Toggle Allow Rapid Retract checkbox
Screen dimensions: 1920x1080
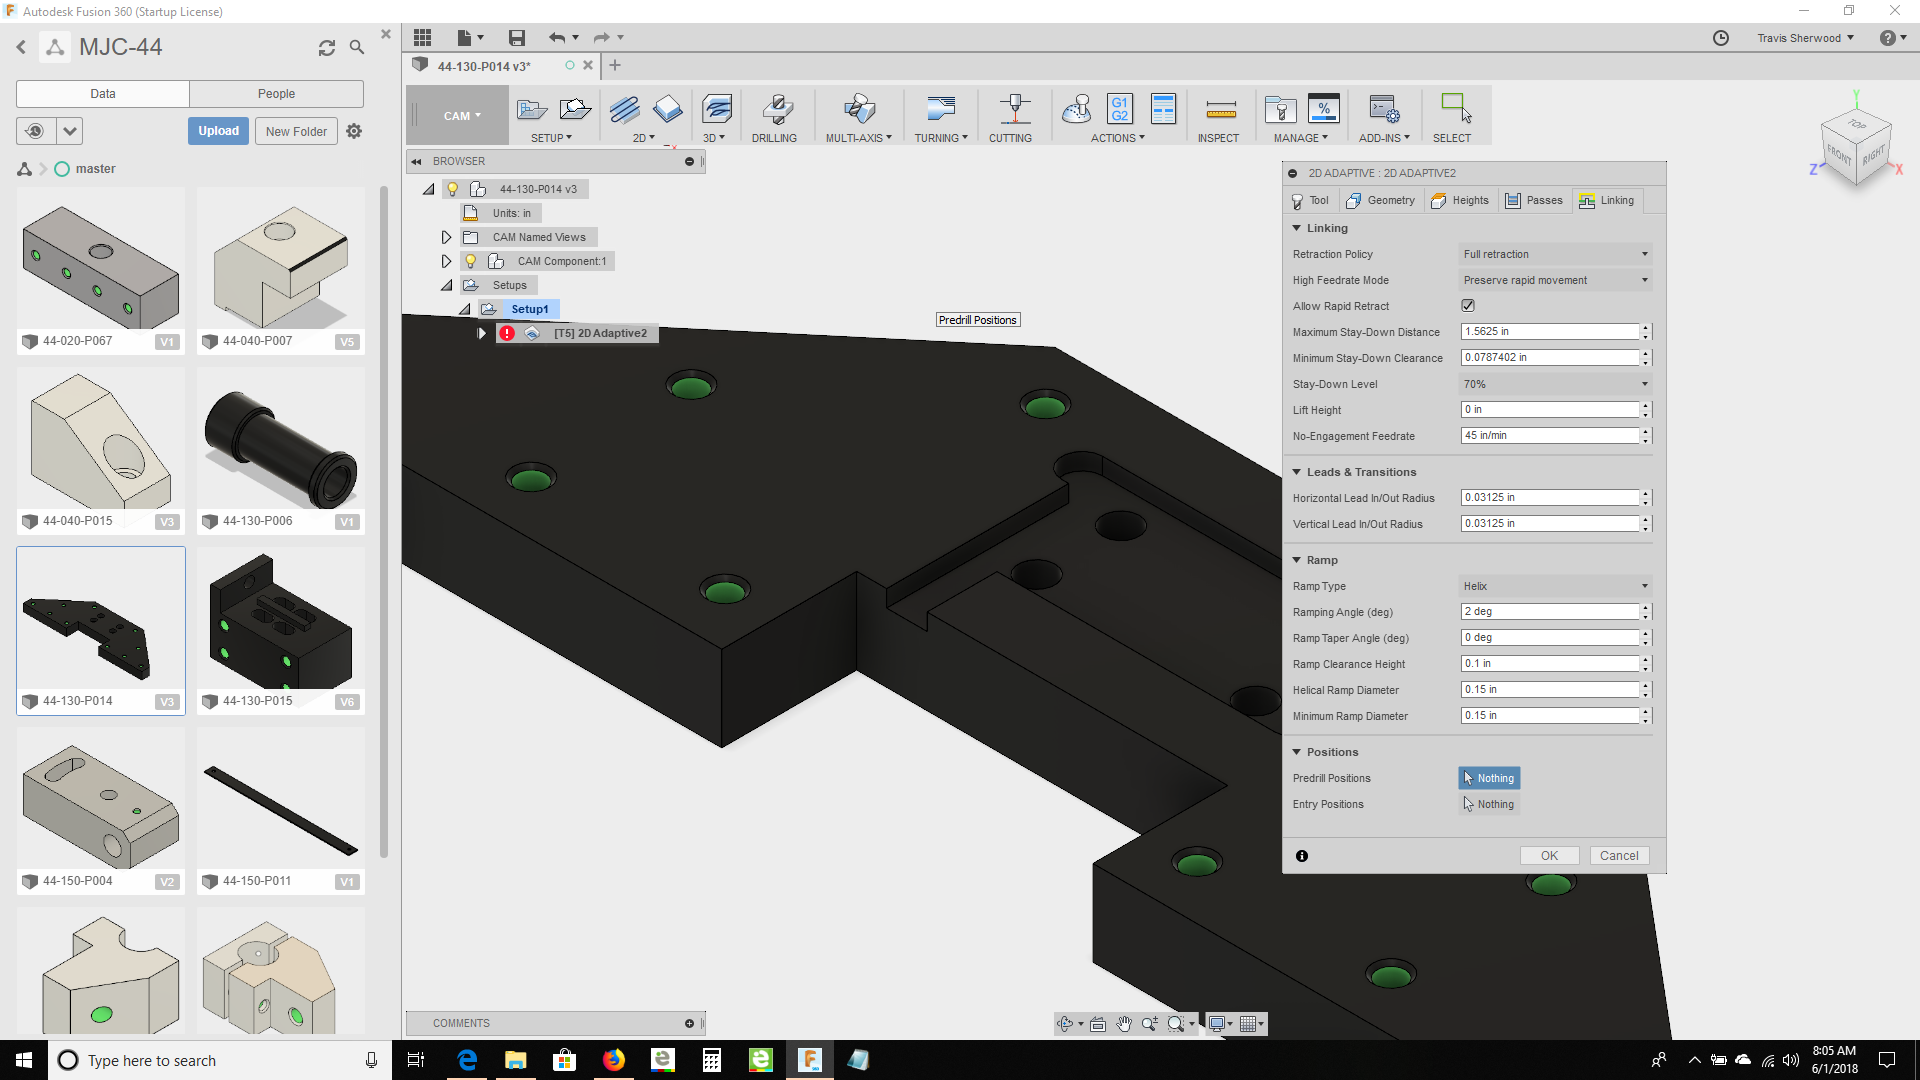[x=1467, y=306]
